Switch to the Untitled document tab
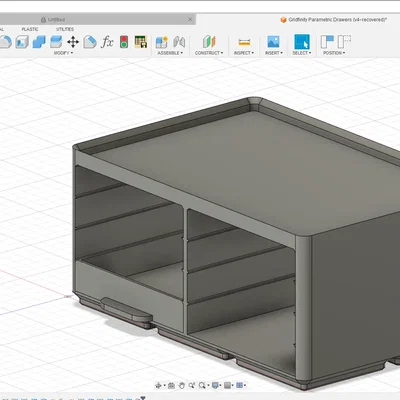 tap(56, 20)
